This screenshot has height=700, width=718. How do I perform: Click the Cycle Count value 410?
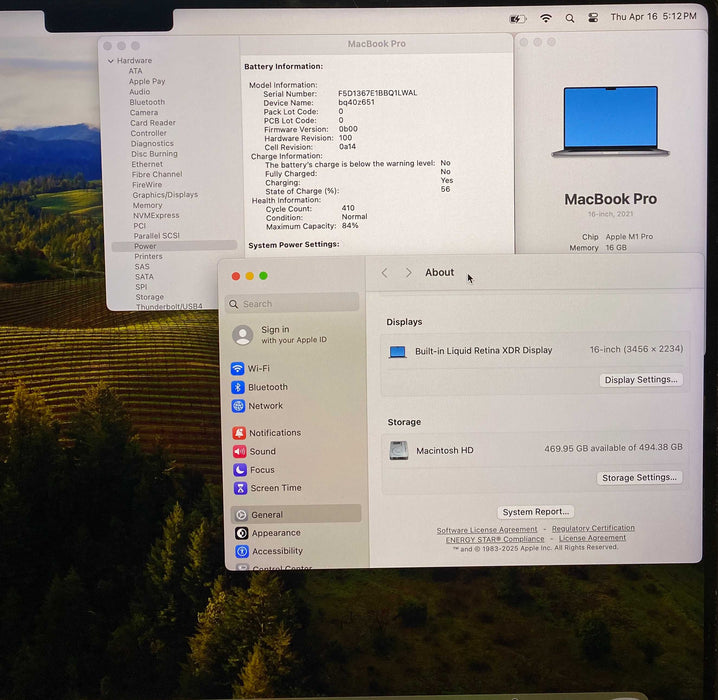348,208
